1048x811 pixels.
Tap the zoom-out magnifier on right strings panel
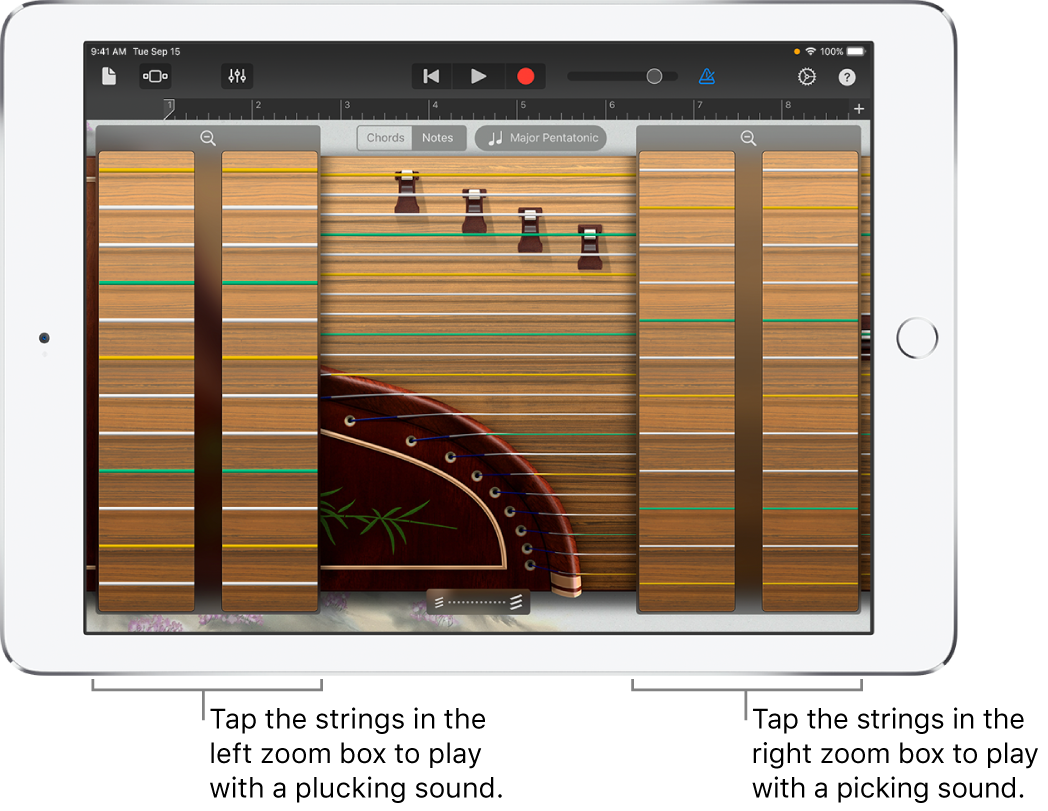pyautogui.click(x=748, y=137)
